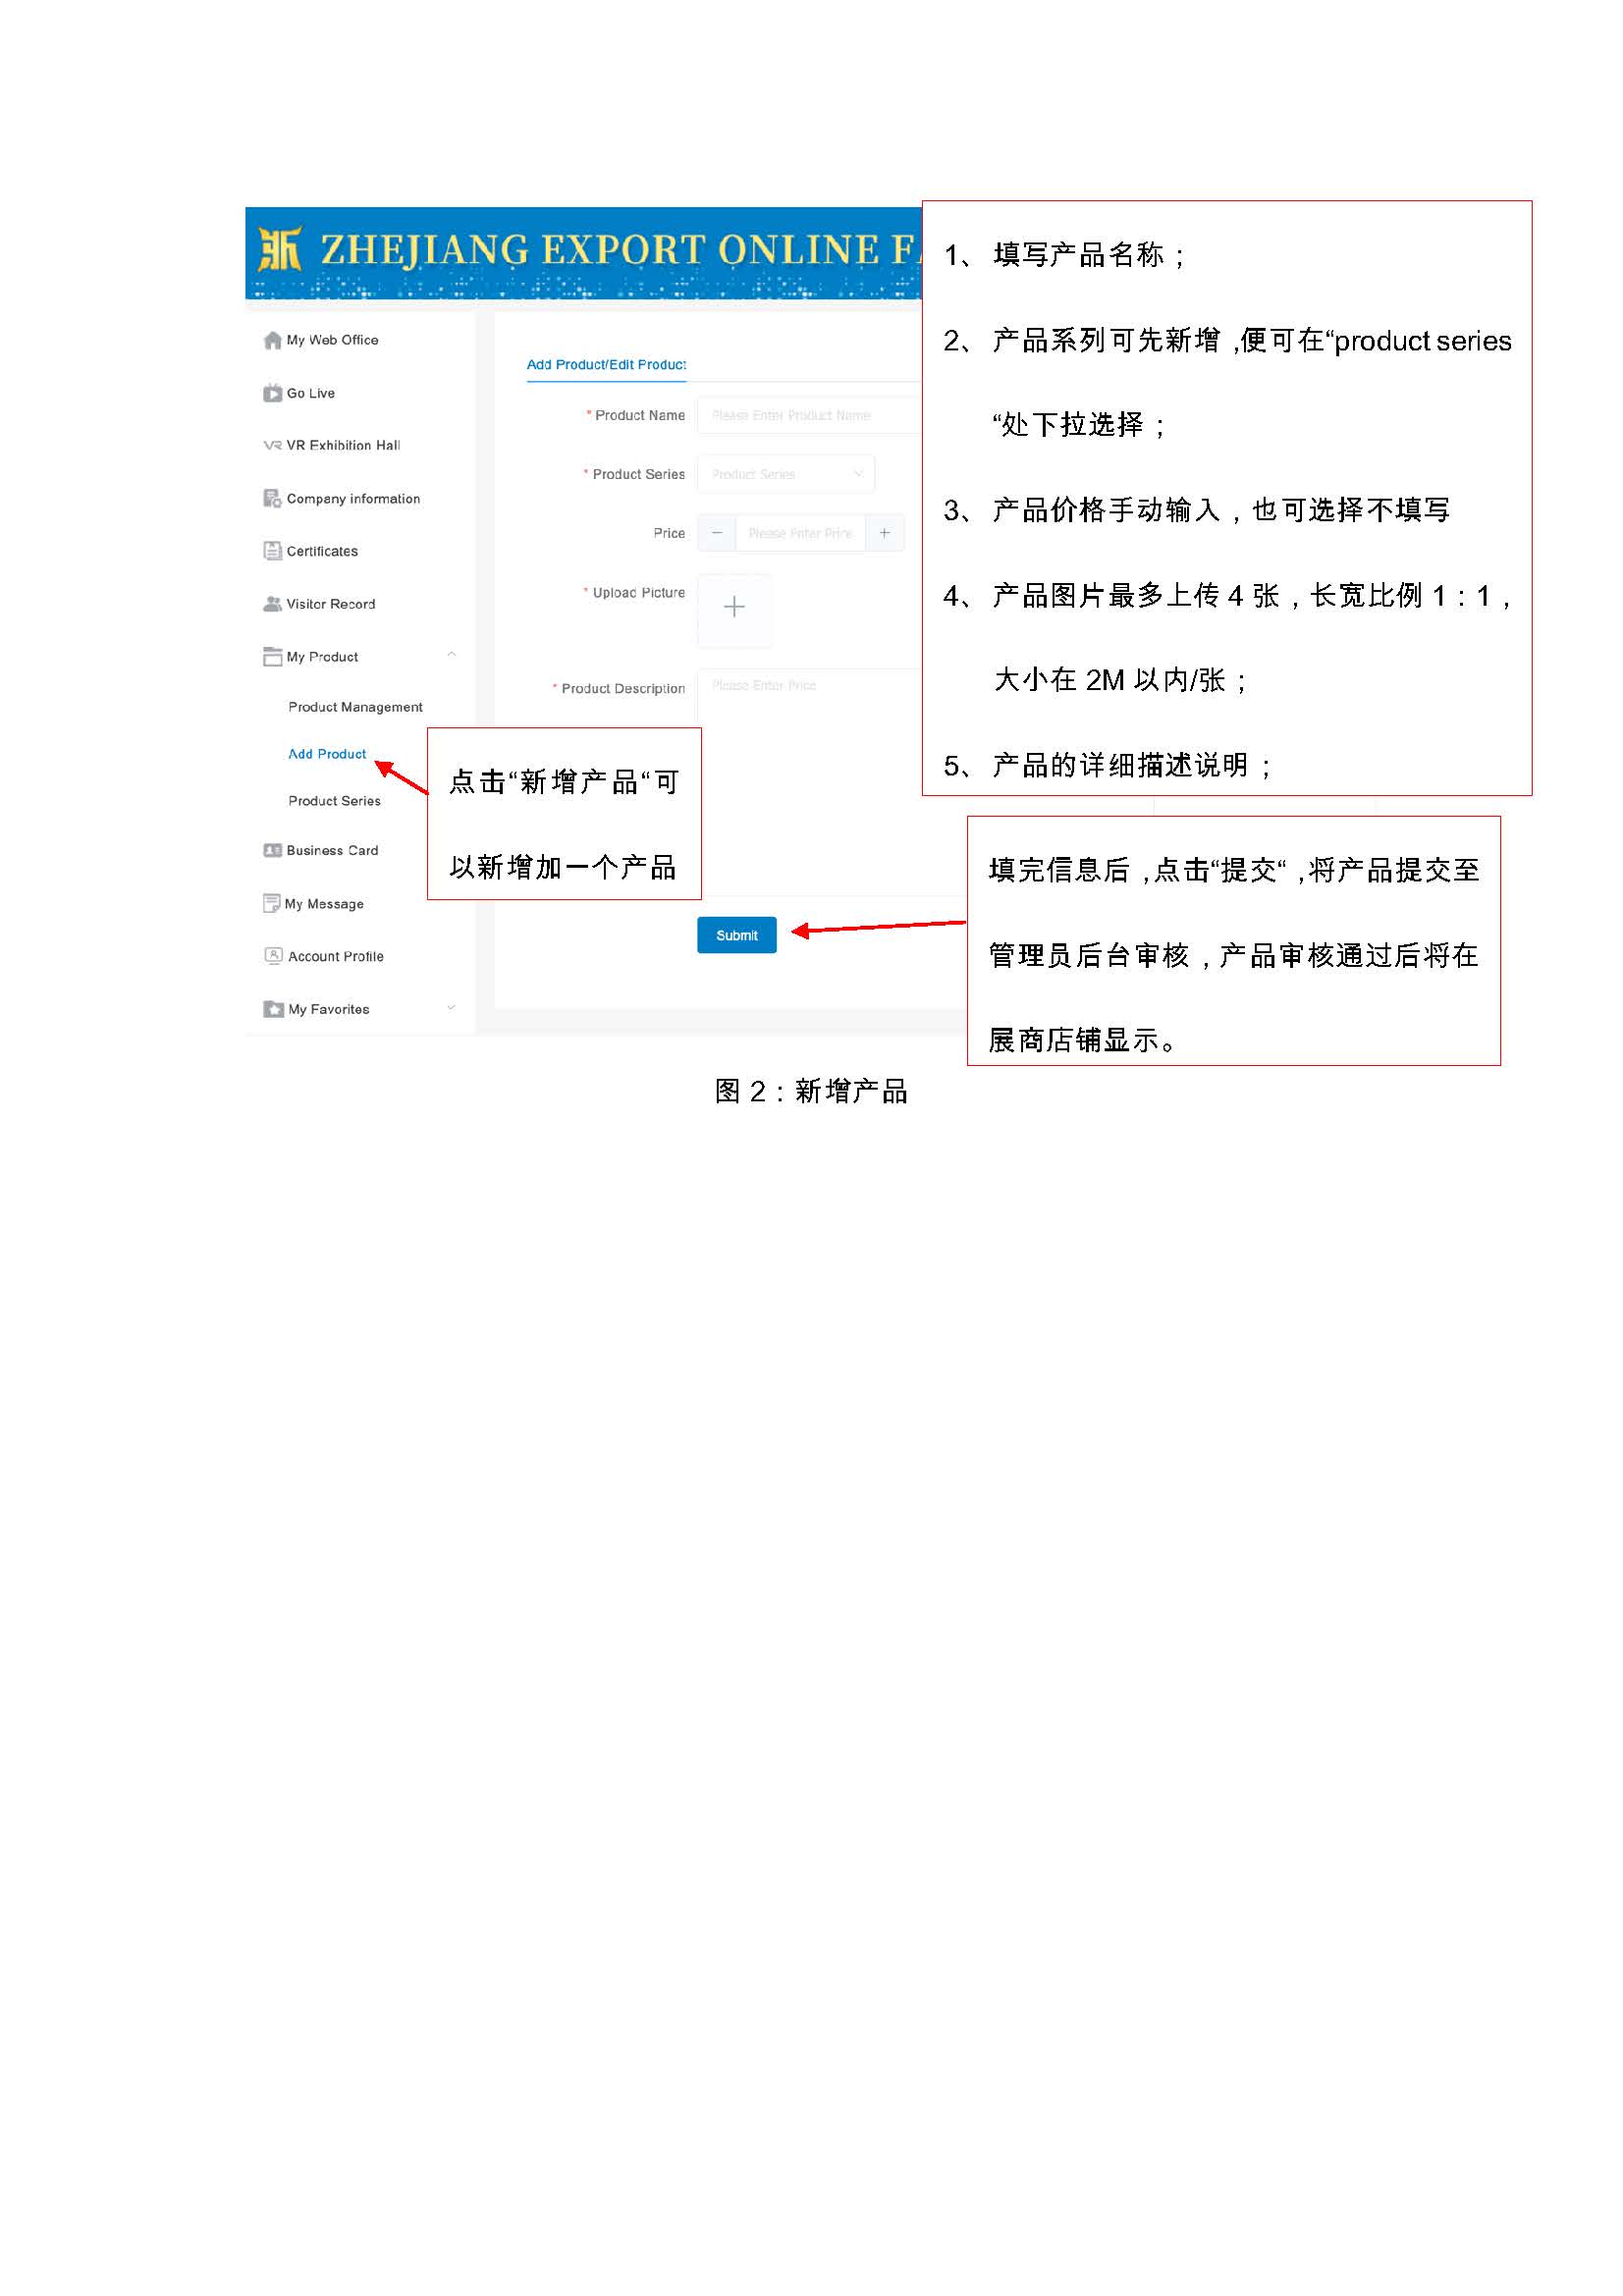Click the Please Enter Price field
This screenshot has width=1623, height=2296.
click(801, 533)
